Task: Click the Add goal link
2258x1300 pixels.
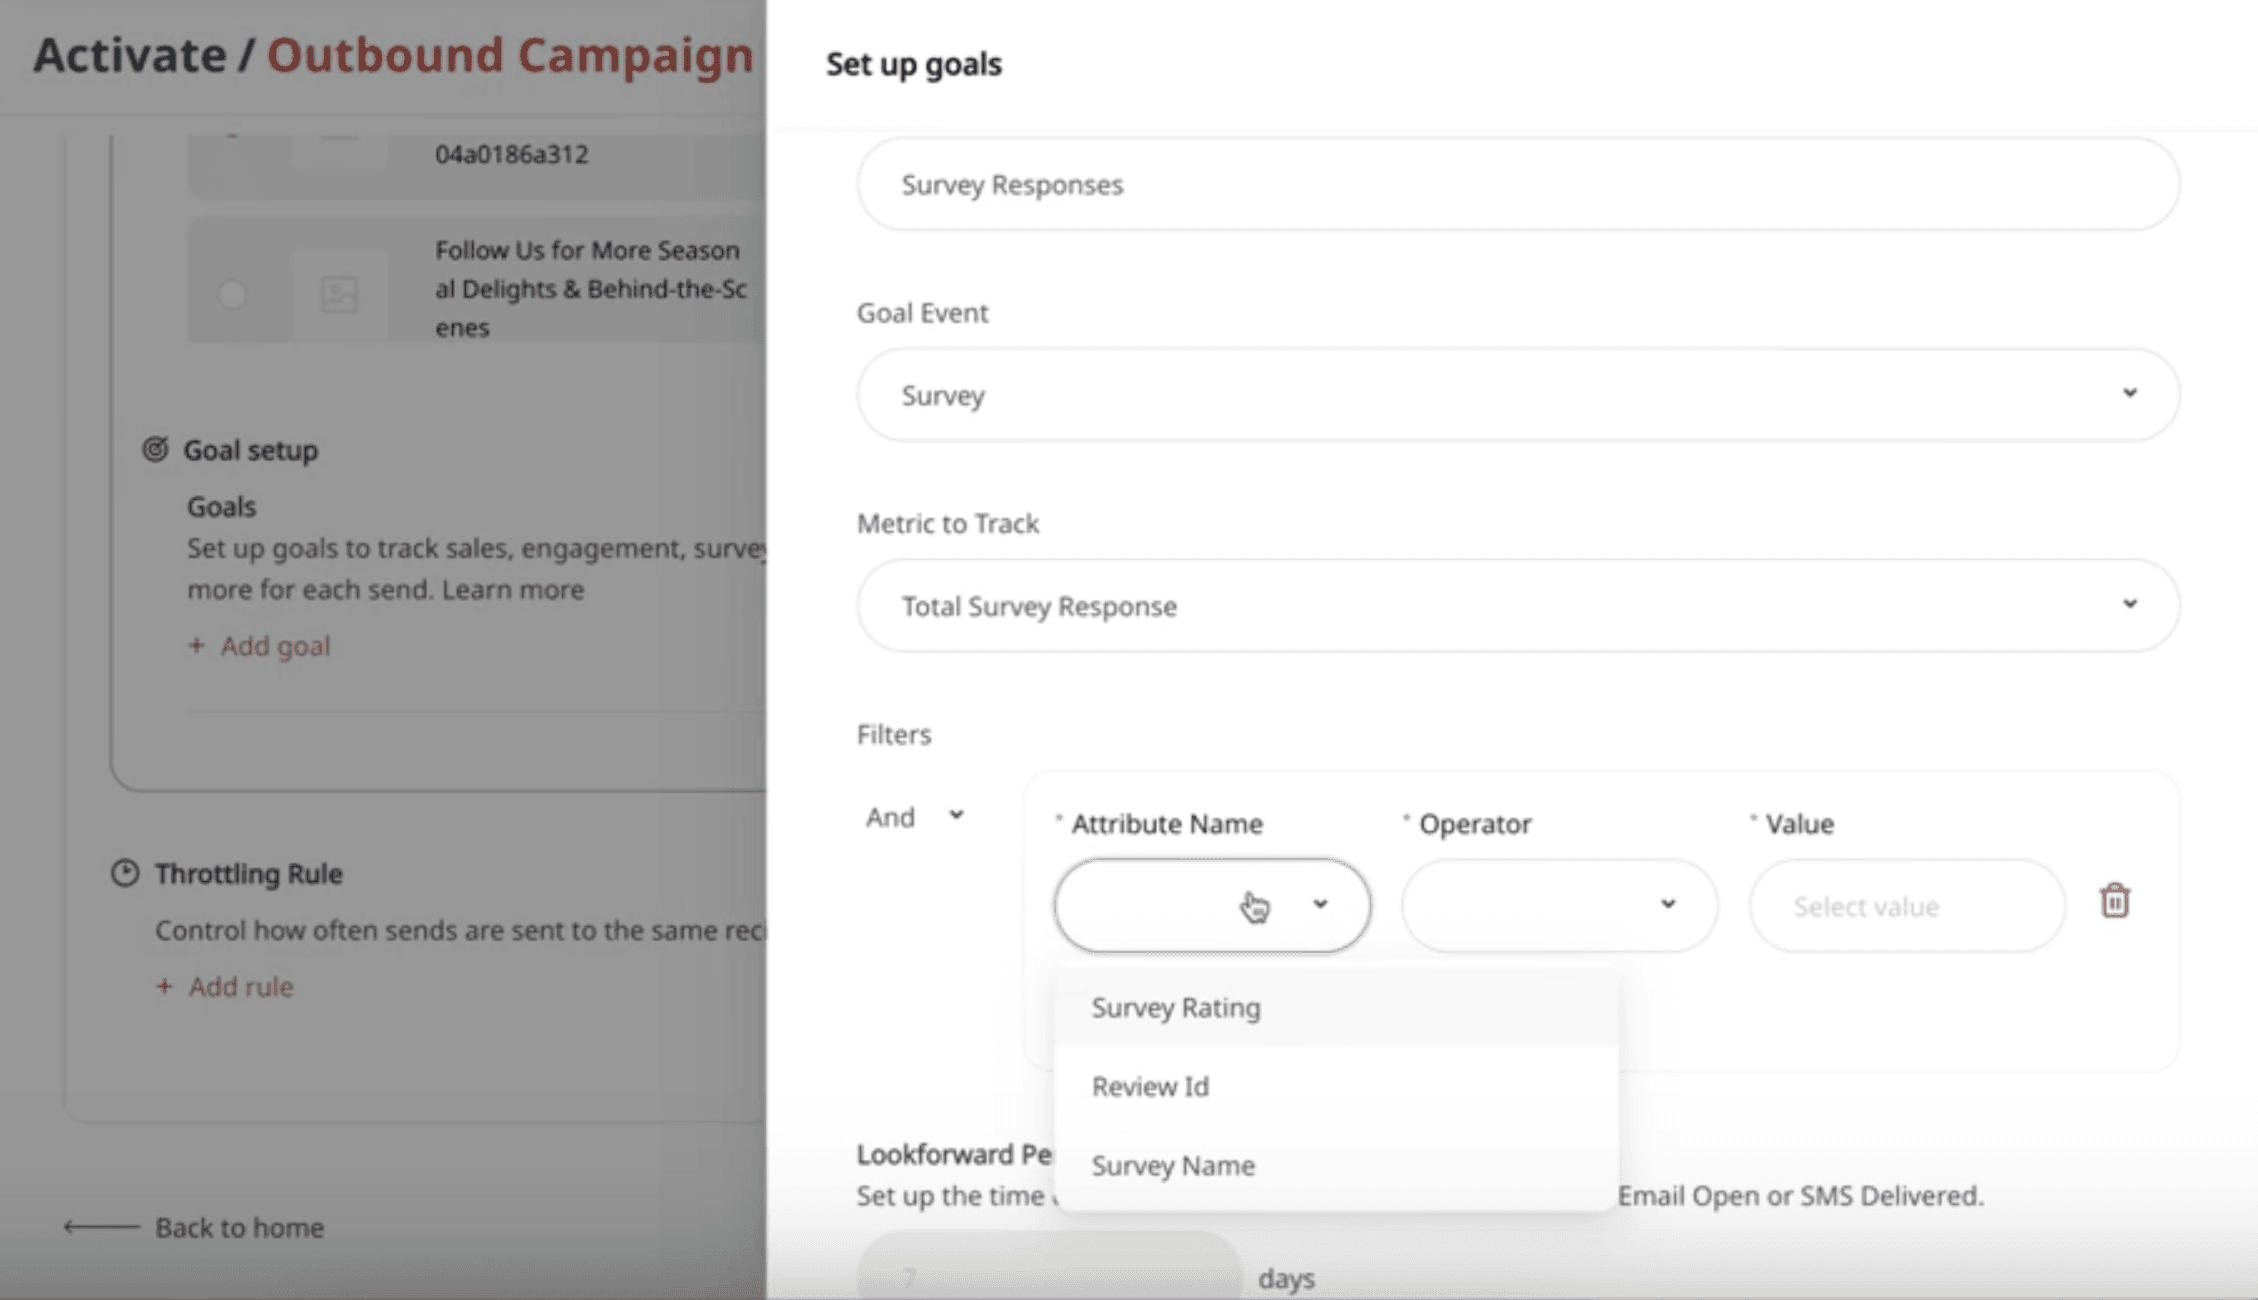Action: tap(275, 646)
